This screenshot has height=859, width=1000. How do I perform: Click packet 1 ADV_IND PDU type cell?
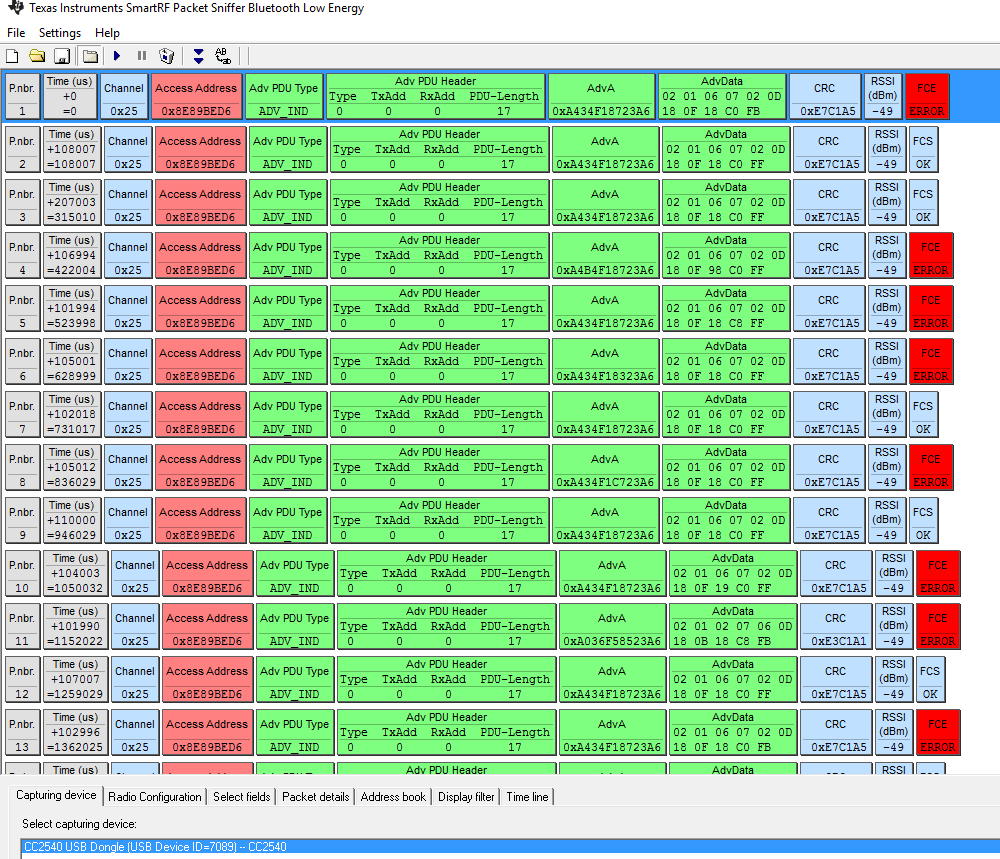[x=284, y=96]
